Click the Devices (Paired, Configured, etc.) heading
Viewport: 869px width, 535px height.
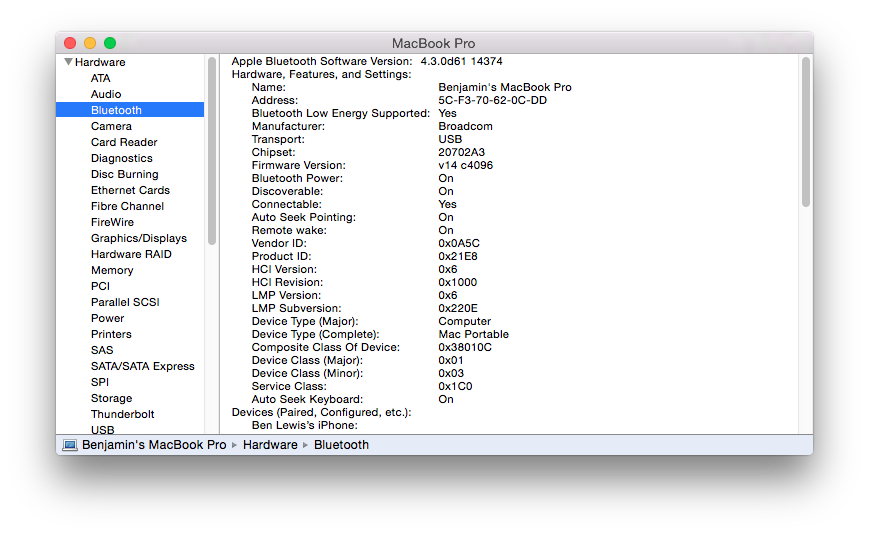pyautogui.click(x=321, y=412)
